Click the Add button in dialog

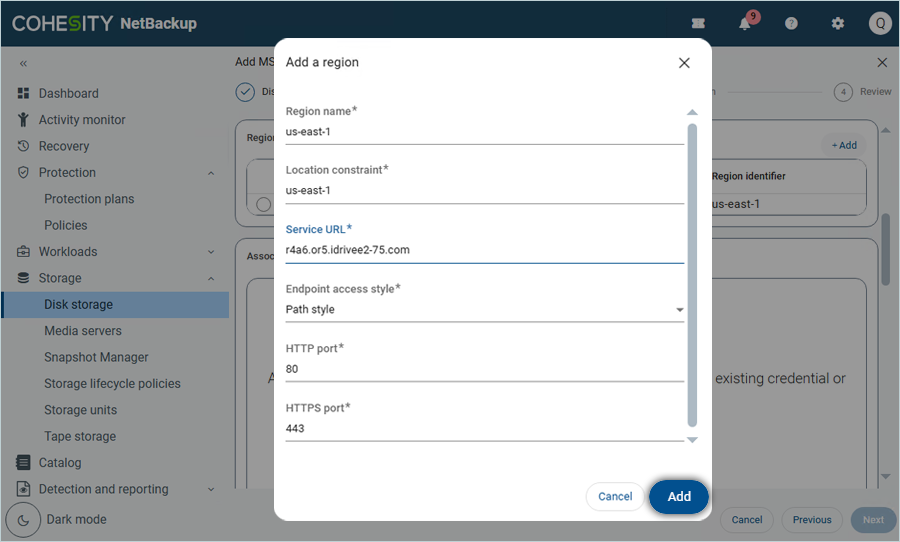tap(679, 497)
